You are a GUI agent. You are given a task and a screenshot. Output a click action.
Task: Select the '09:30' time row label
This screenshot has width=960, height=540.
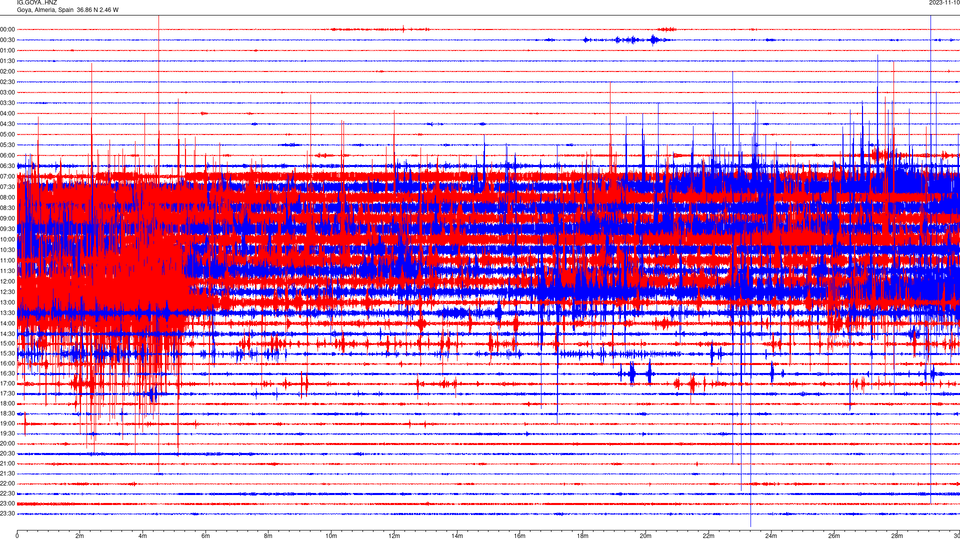click(7, 229)
